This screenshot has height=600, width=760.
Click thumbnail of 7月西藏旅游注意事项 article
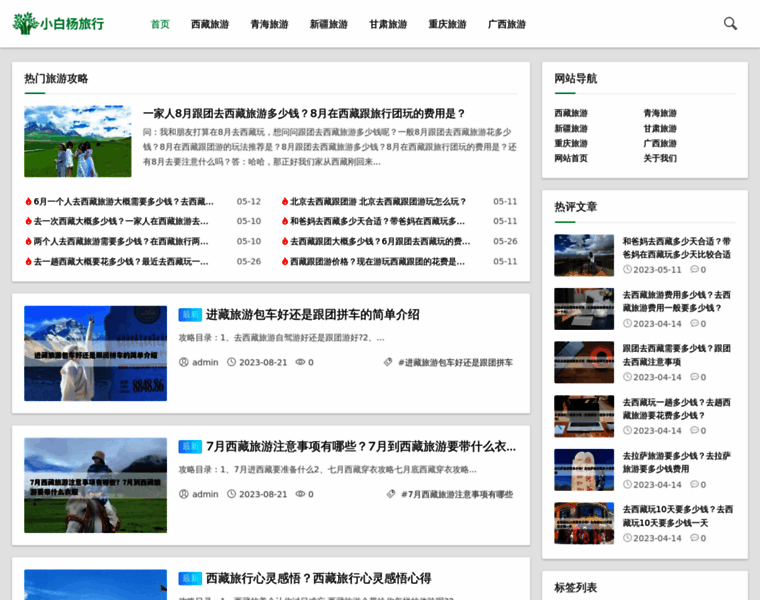(x=95, y=485)
